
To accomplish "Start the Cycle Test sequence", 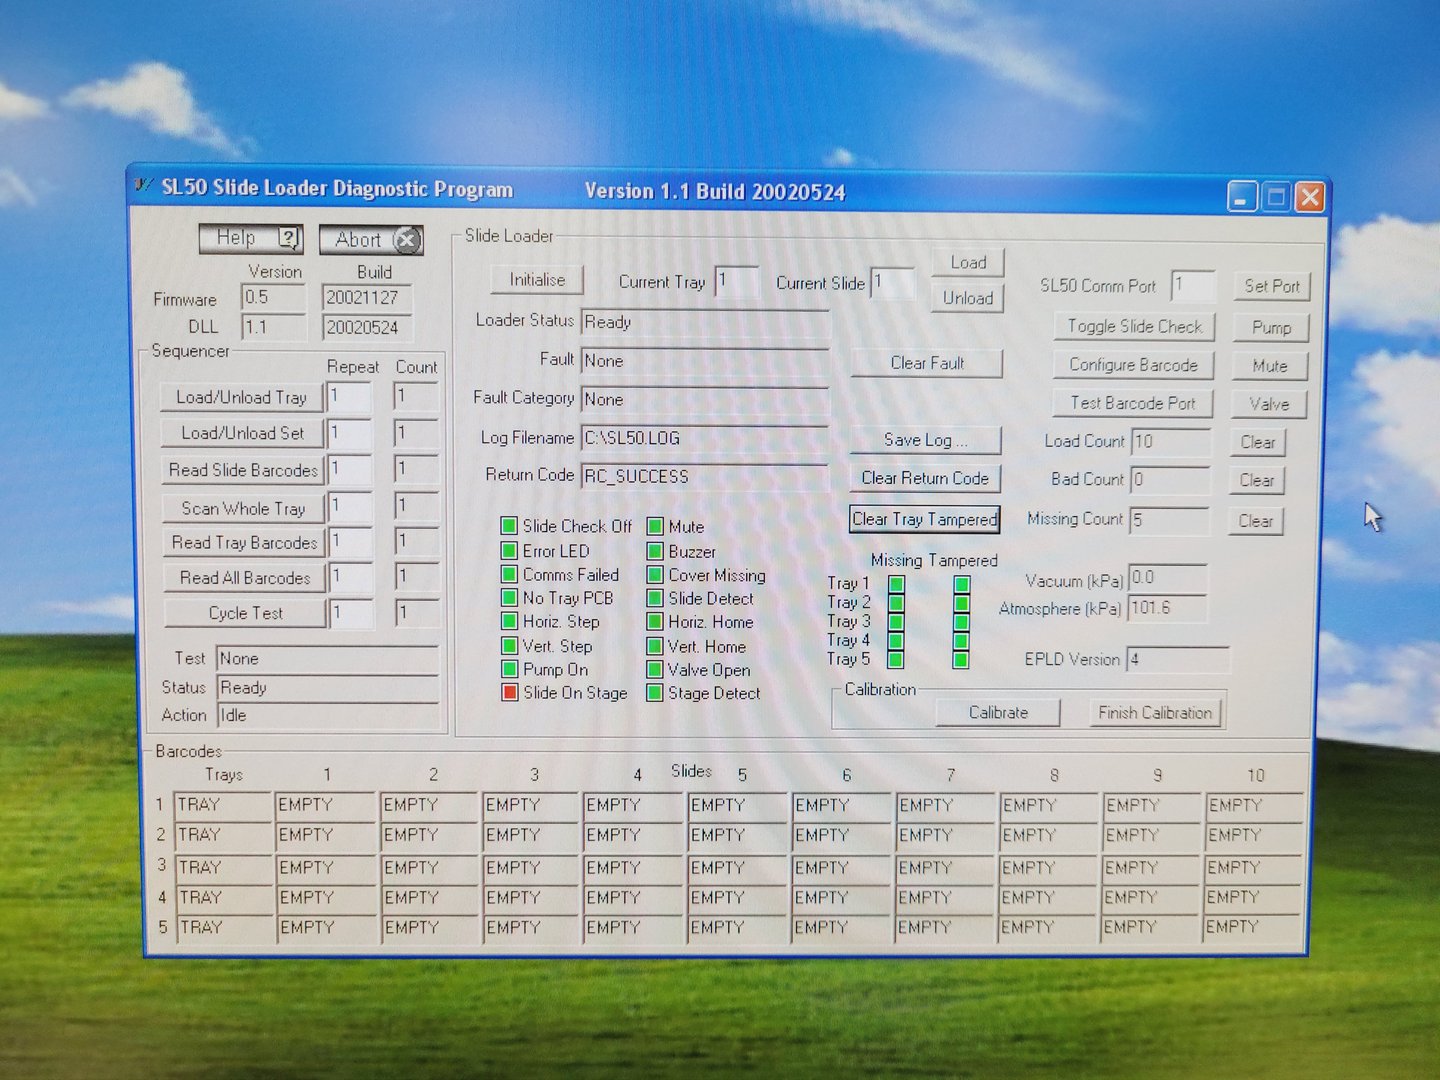I will 244,613.
